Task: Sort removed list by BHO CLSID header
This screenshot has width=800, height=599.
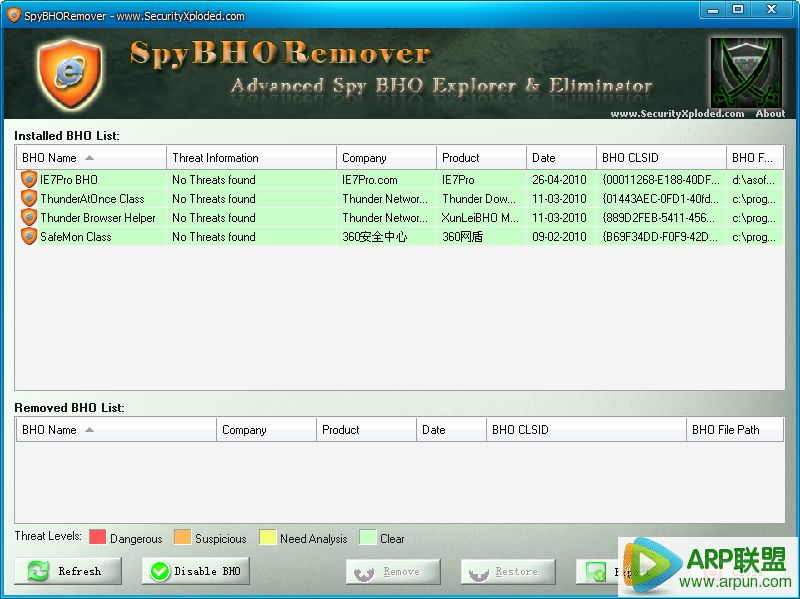Action: point(586,430)
